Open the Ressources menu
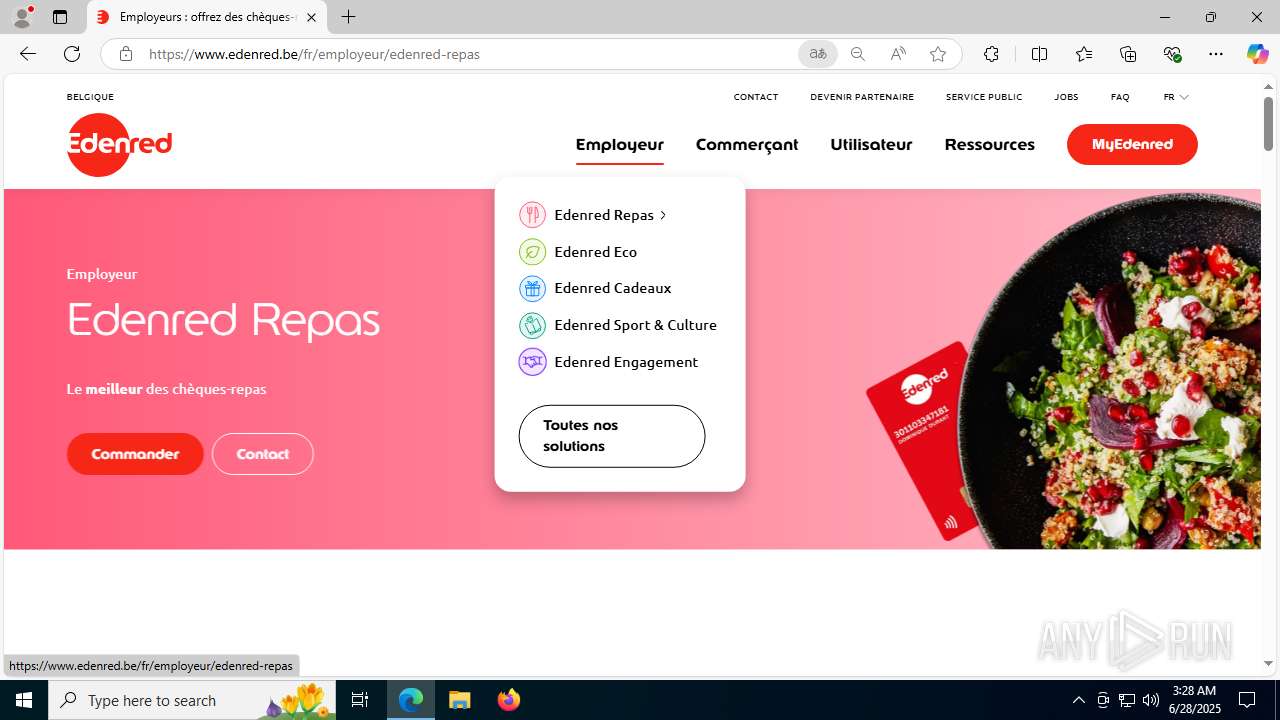This screenshot has height=720, width=1280. (x=990, y=145)
